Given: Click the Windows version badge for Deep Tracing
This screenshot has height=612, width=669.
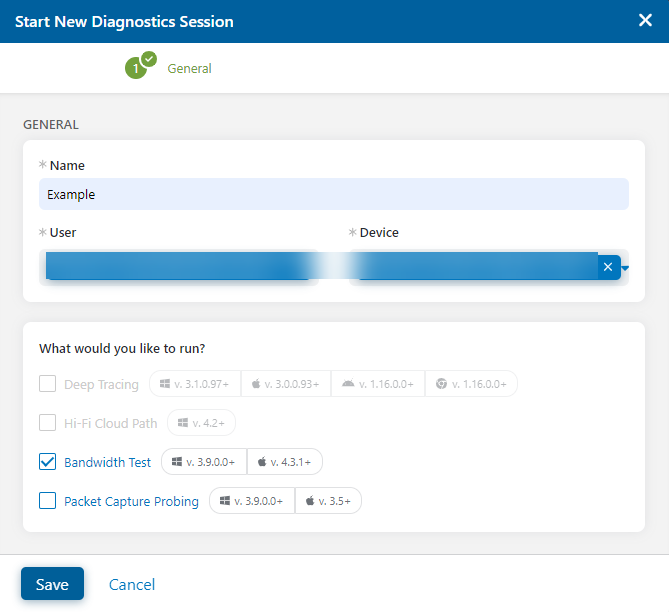Looking at the screenshot, I should tap(195, 384).
